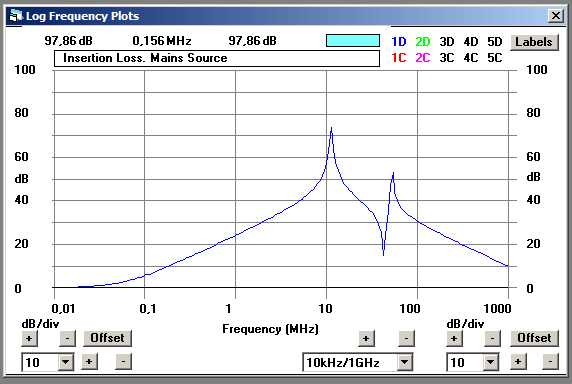The height and width of the screenshot is (384, 572).
Task: Open the right dB/div dropdown arrow
Action: pos(491,362)
